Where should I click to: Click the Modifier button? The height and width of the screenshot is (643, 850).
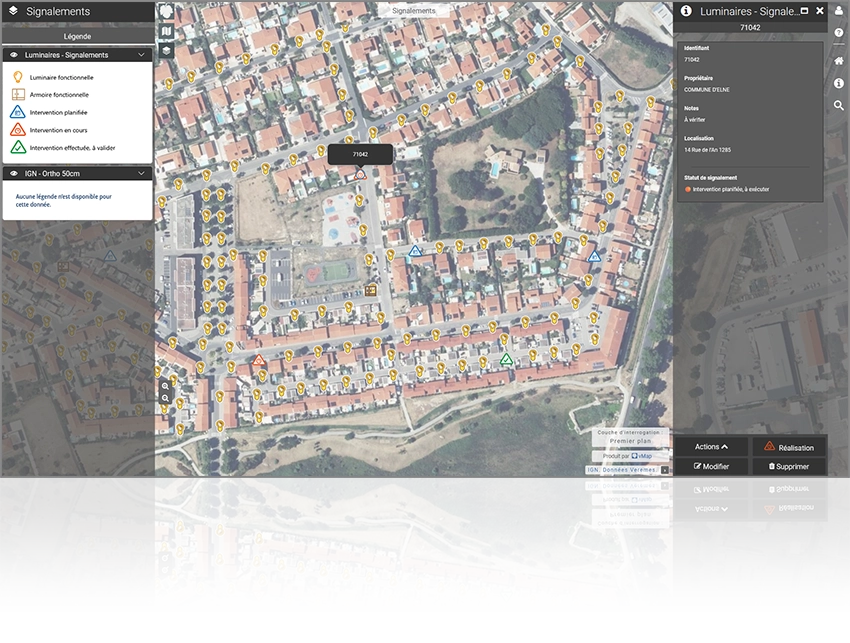click(x=710, y=467)
